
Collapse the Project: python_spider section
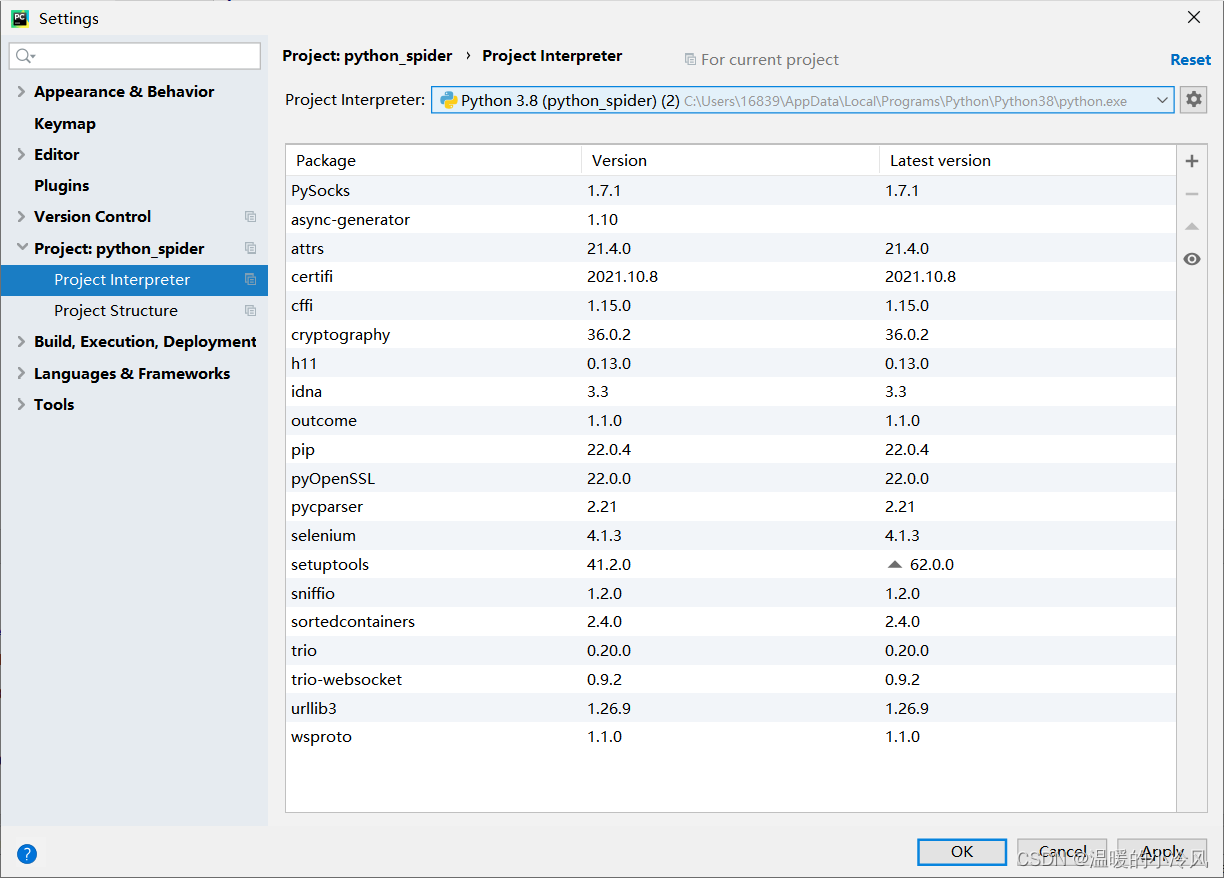click(22, 248)
